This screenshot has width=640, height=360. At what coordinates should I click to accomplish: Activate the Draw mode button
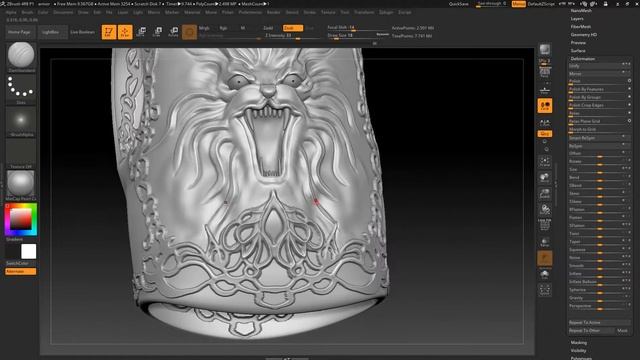click(125, 32)
